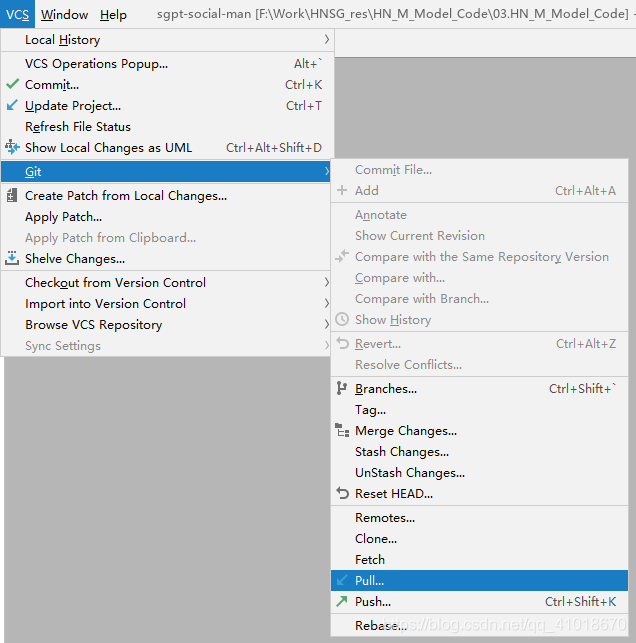Click the Show Local Changes as UML icon

click(12, 147)
